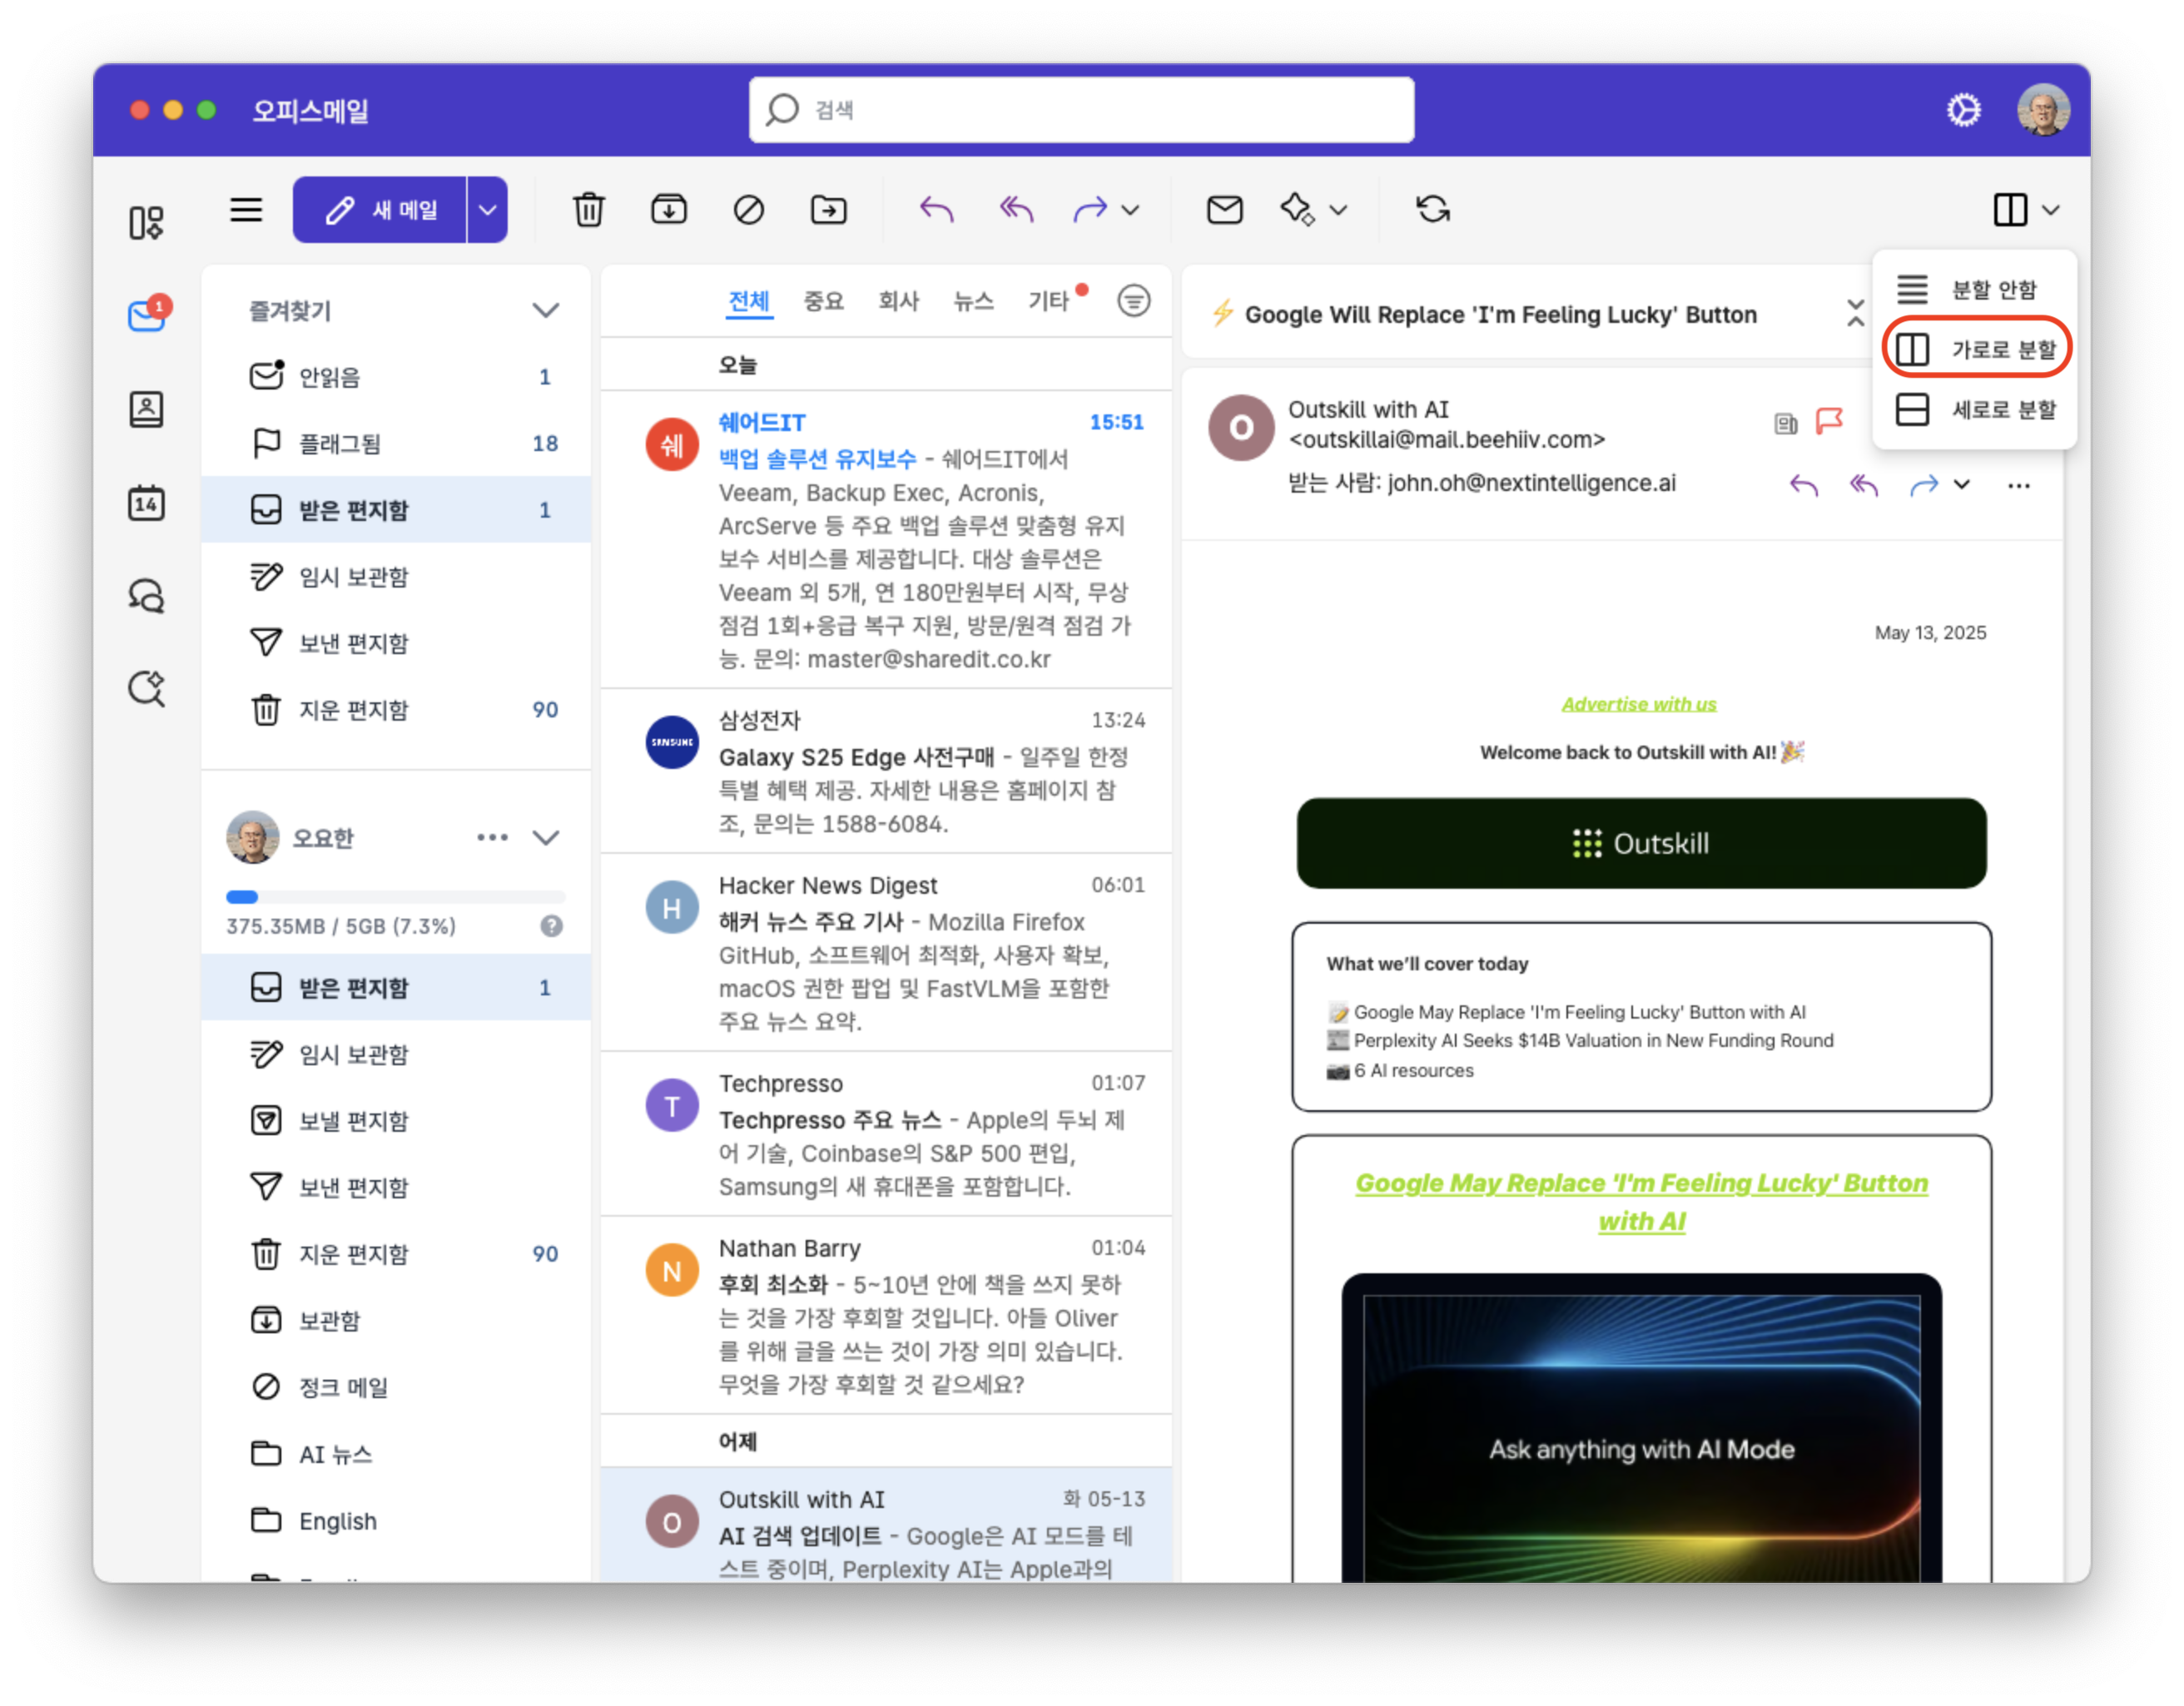Click the mark as read envelope icon

(x=1225, y=210)
